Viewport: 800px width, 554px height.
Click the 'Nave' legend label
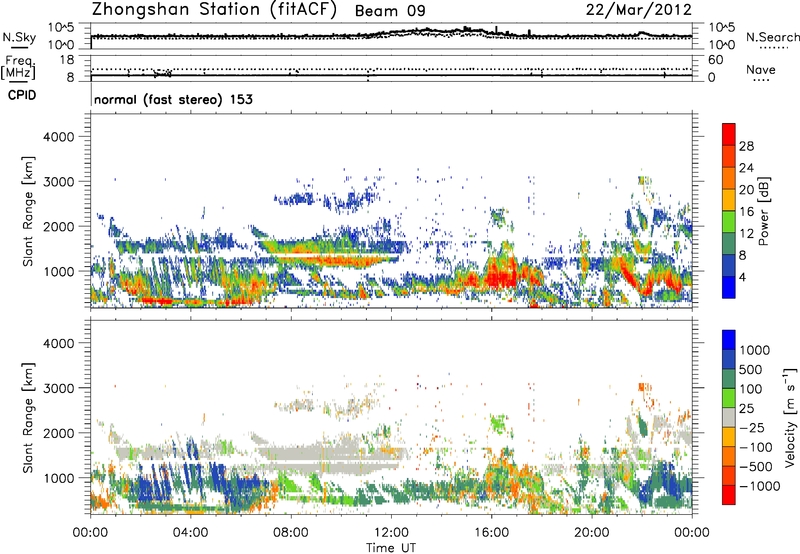coord(761,69)
